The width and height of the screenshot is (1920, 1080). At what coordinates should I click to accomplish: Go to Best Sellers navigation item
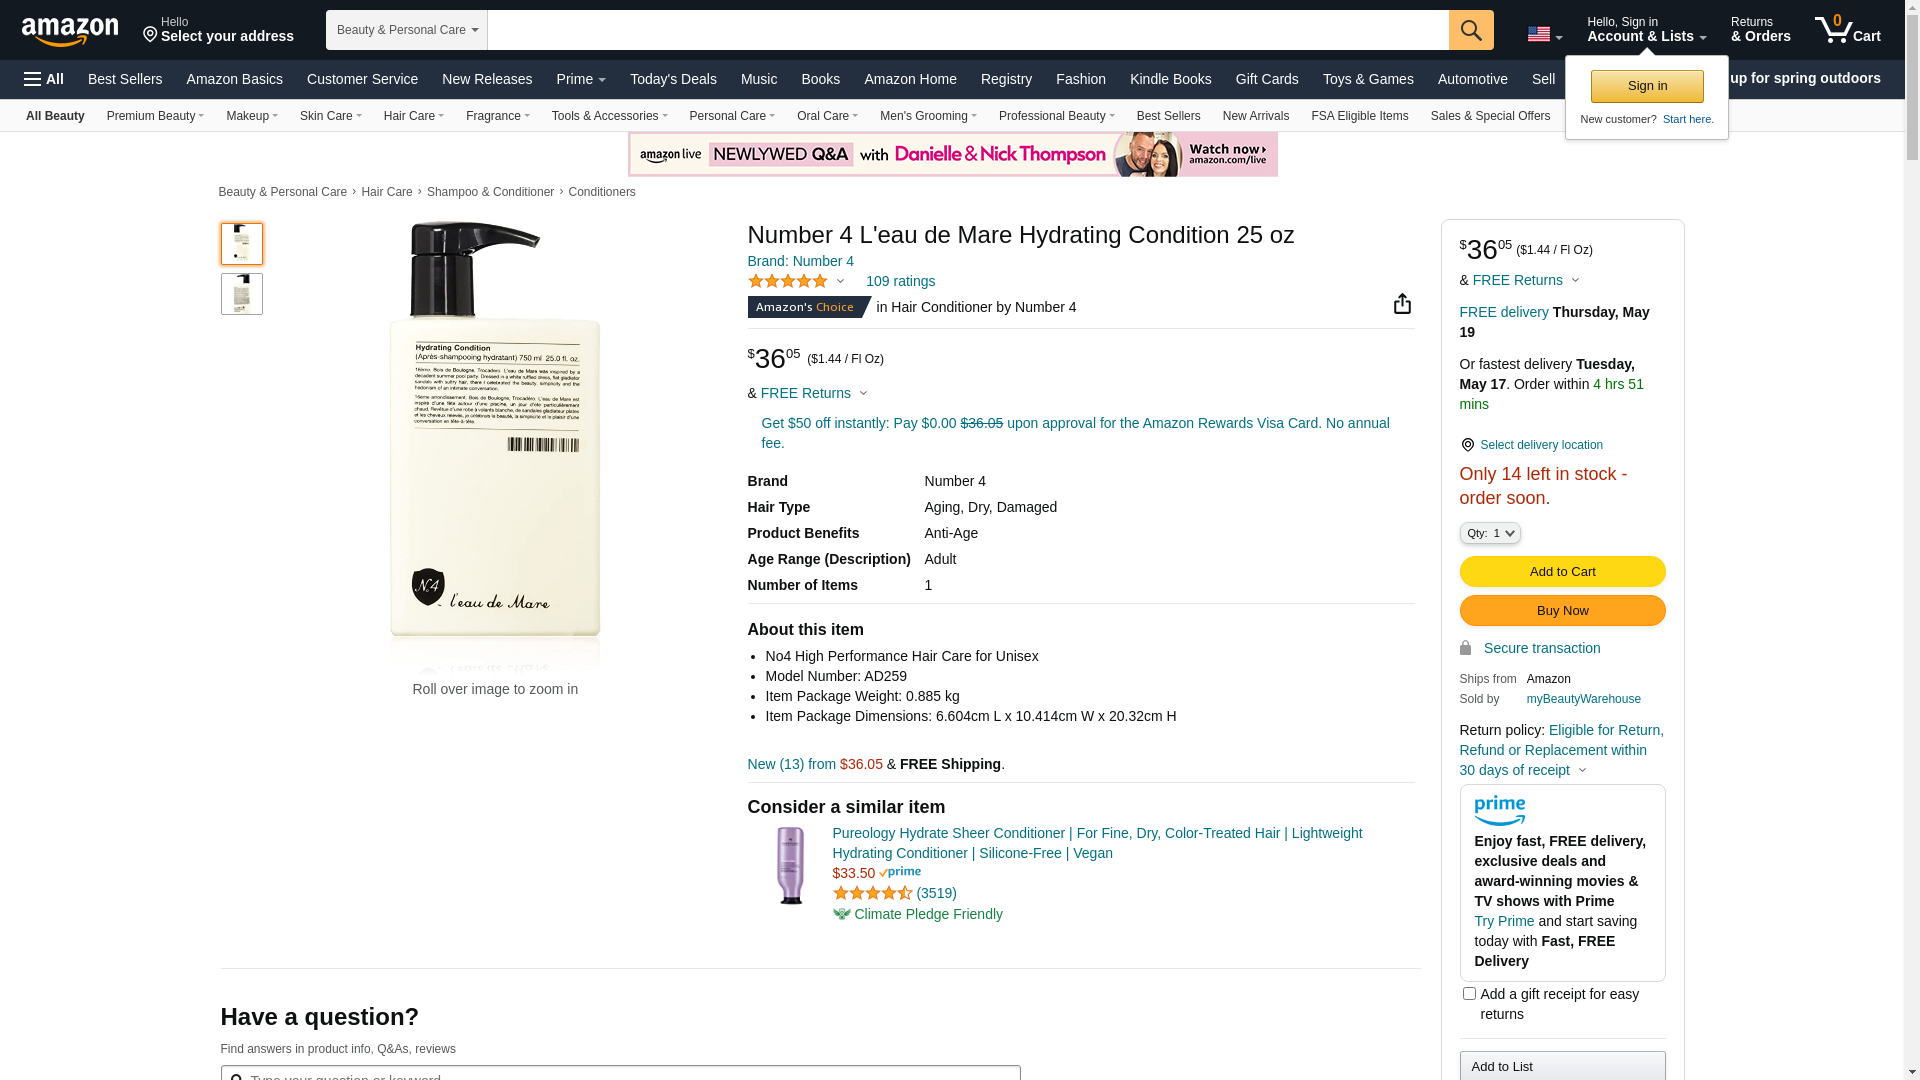click(125, 79)
